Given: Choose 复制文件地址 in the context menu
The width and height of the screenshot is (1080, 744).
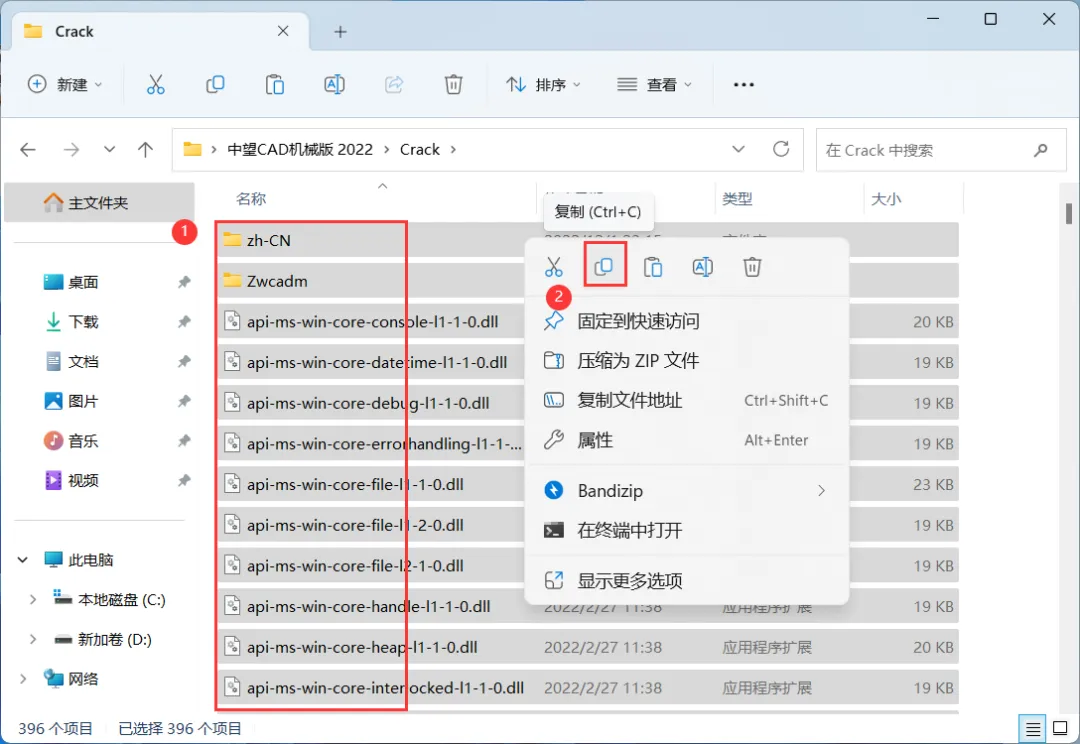Looking at the screenshot, I should tap(687, 400).
